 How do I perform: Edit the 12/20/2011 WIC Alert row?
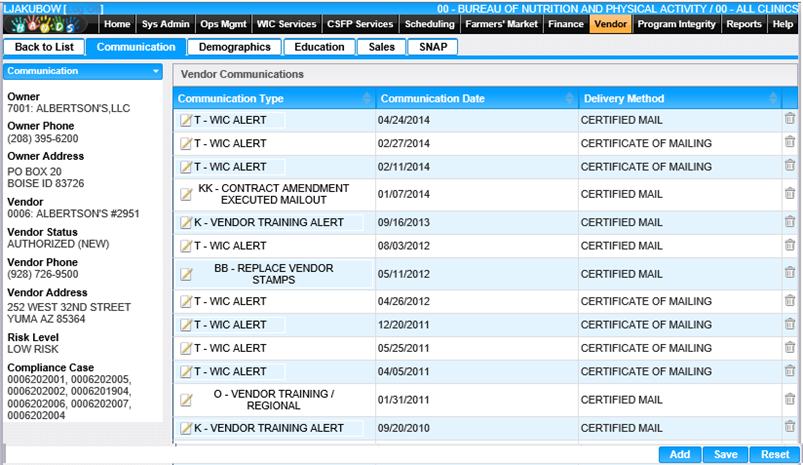pos(186,325)
